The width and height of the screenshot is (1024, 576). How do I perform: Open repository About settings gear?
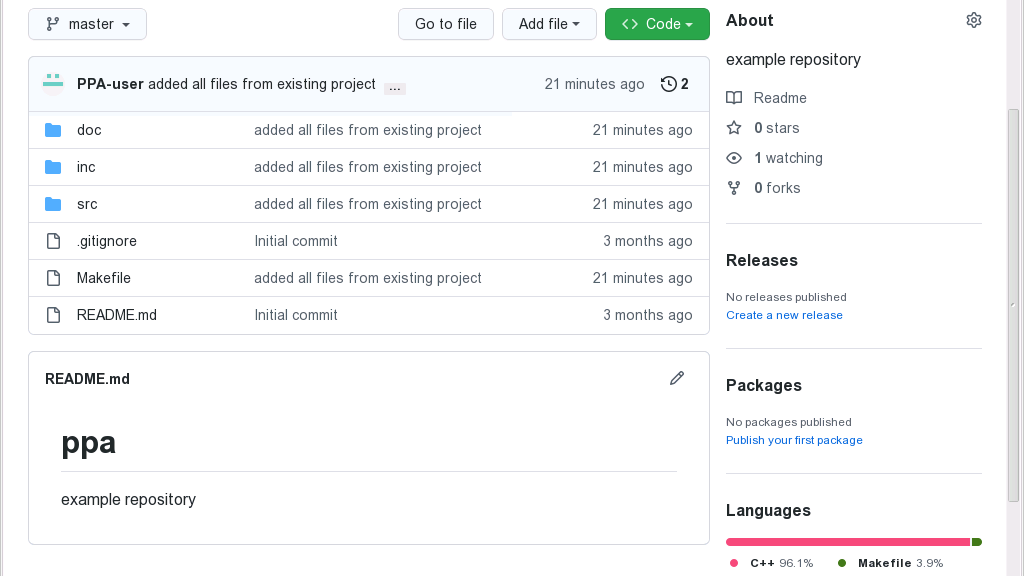click(x=974, y=20)
